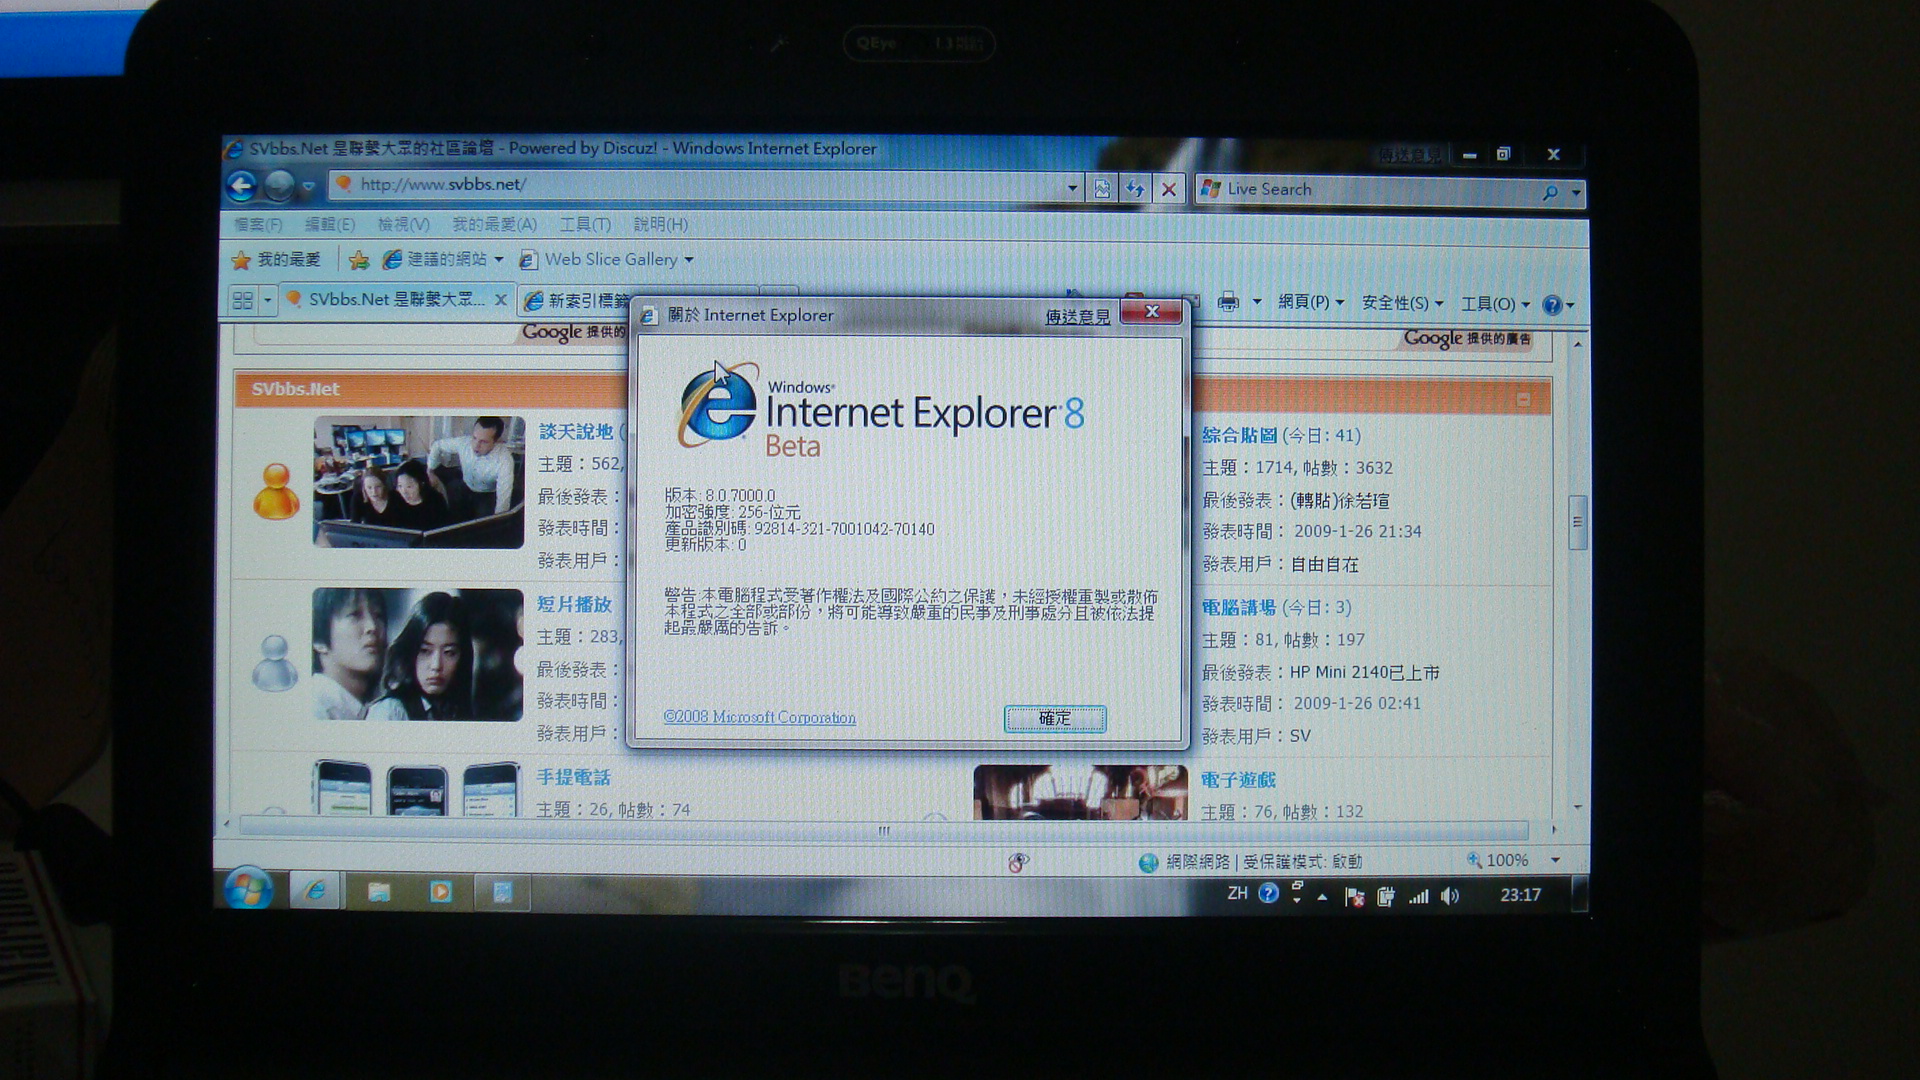Click the 確定 button in About dialog
Screen dimensions: 1920x1080
click(1054, 718)
